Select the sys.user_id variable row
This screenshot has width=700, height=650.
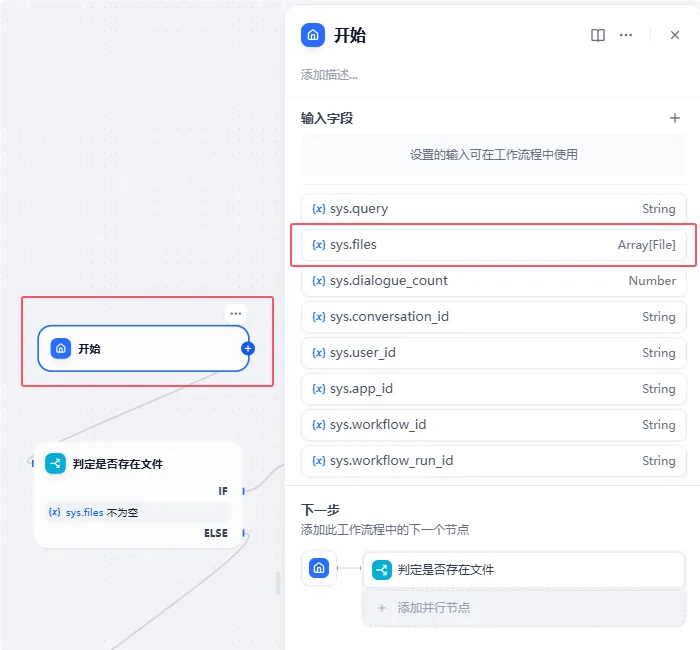coord(494,353)
